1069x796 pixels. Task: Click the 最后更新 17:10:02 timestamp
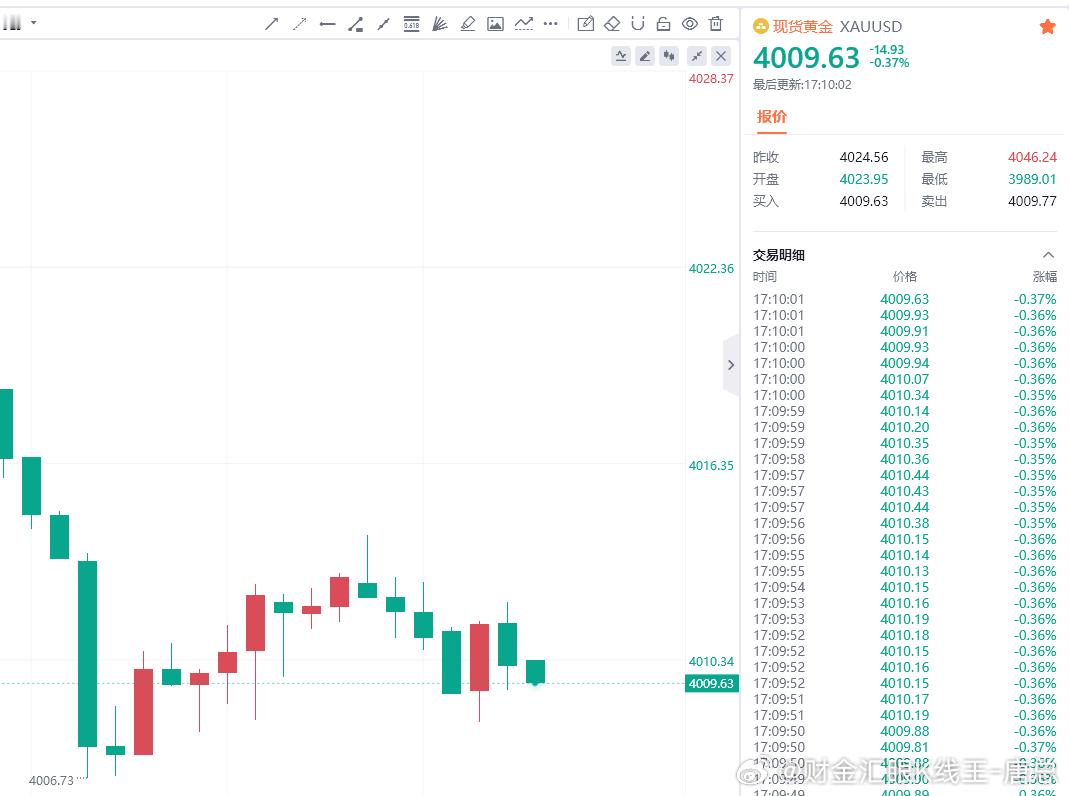(x=802, y=85)
